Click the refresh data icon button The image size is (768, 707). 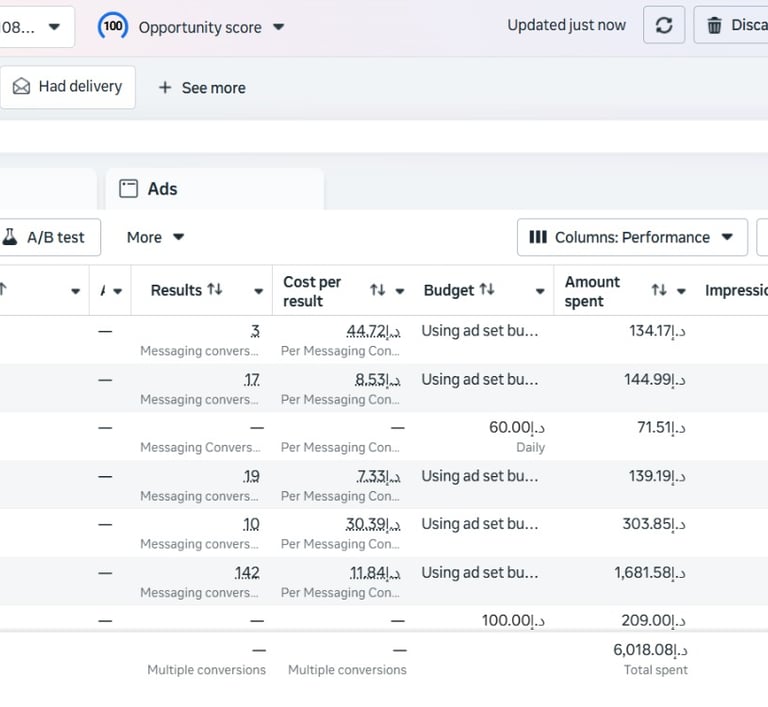664,26
